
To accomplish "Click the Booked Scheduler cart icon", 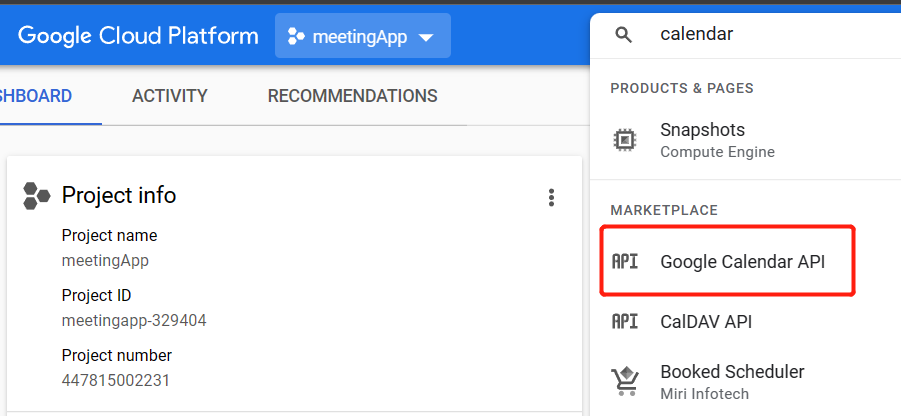I will [625, 381].
